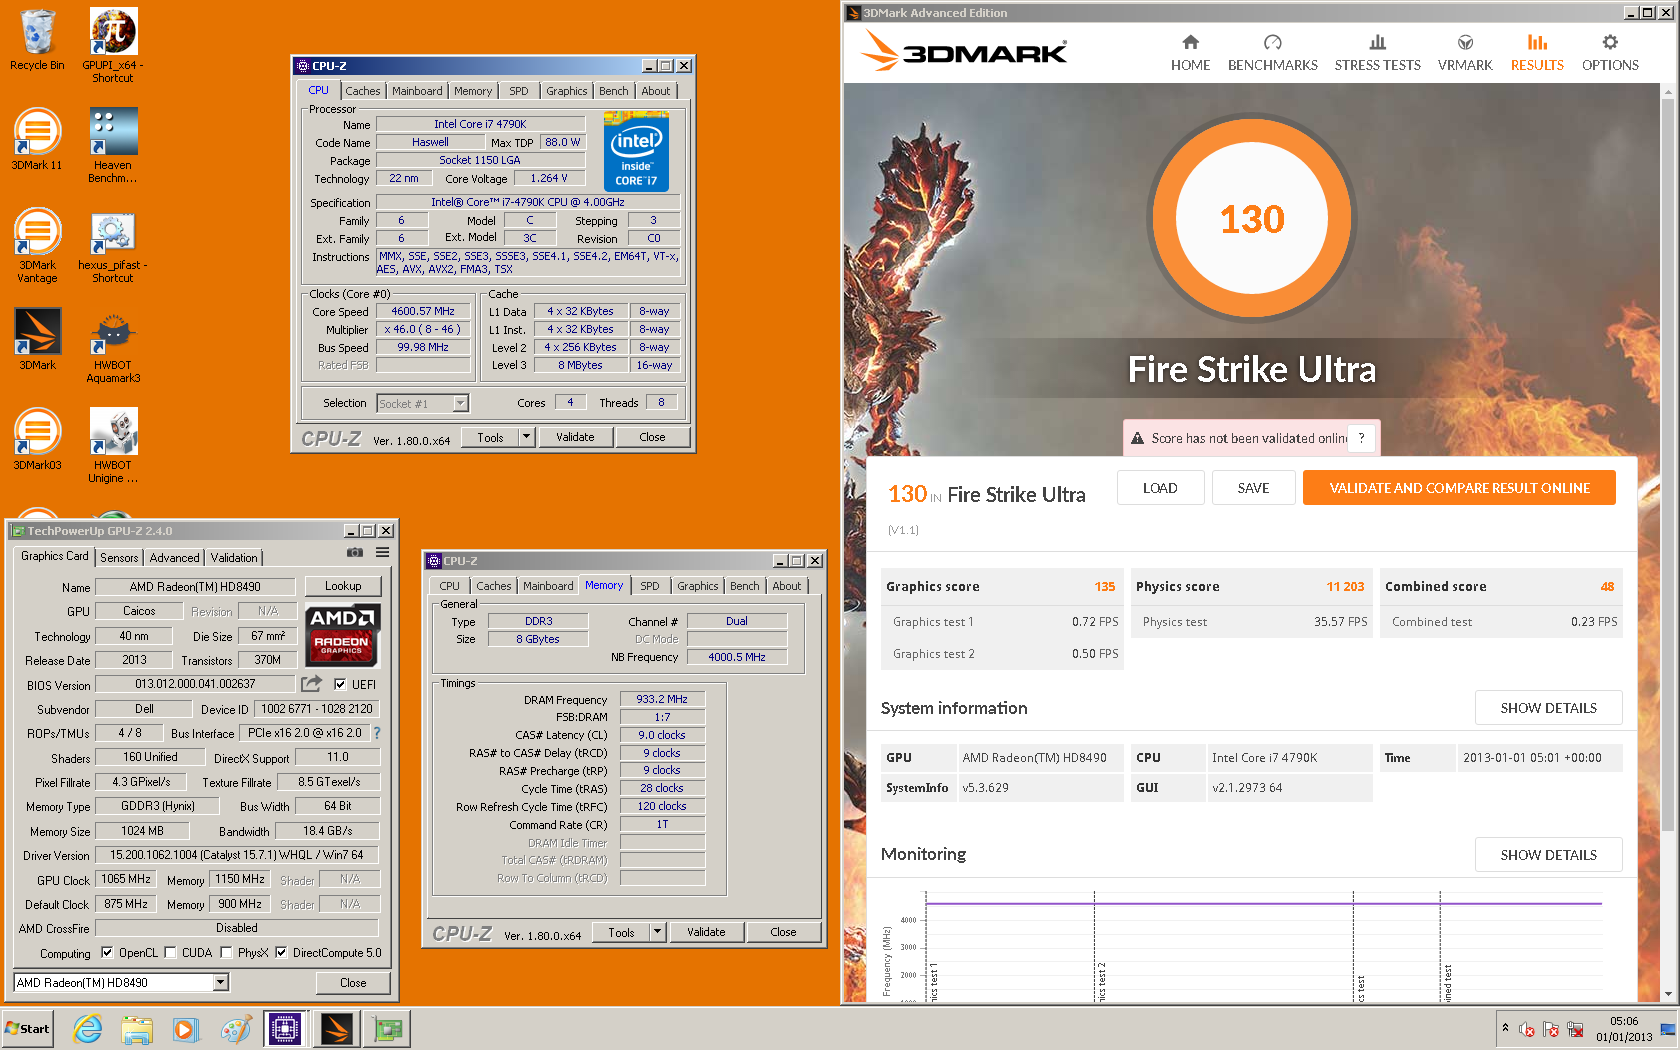
Task: Click SAVE button in 3DMark
Action: (1253, 488)
